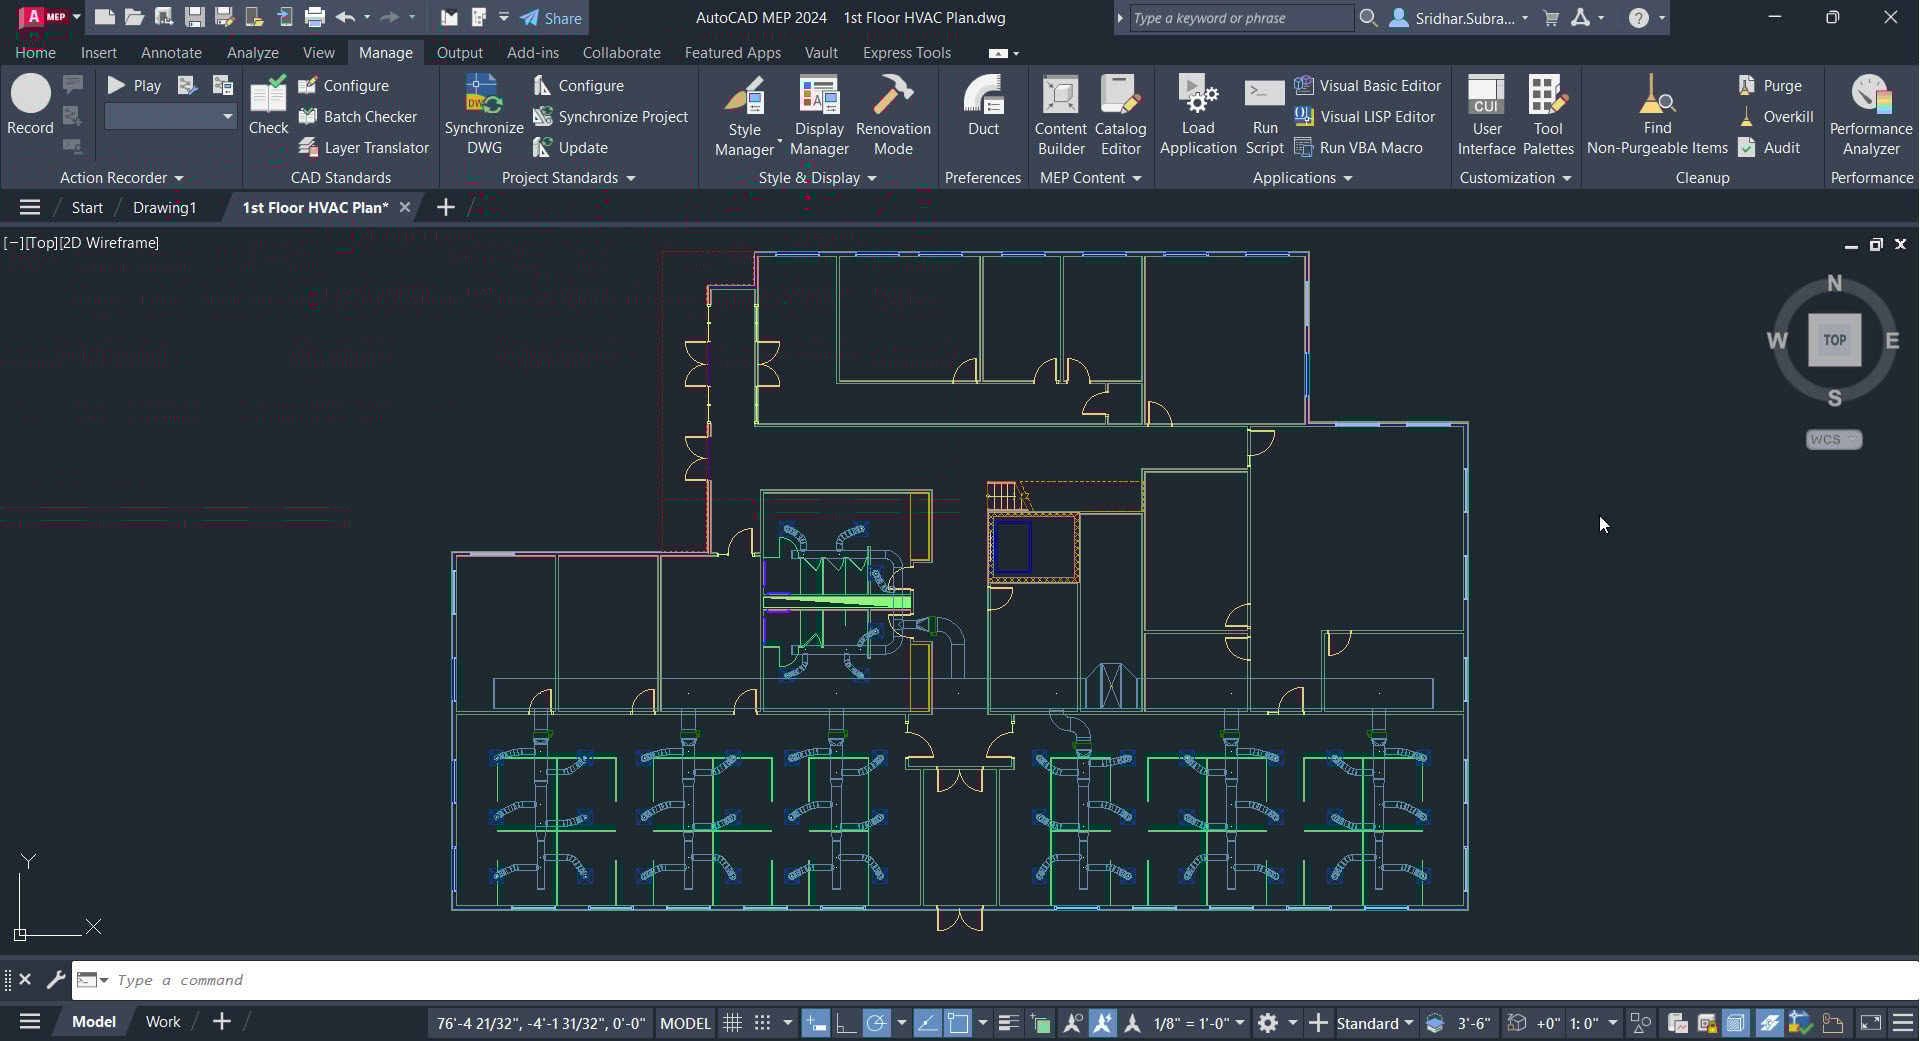
Task: Open the Standard display configuration dropdown
Action: click(1375, 1023)
